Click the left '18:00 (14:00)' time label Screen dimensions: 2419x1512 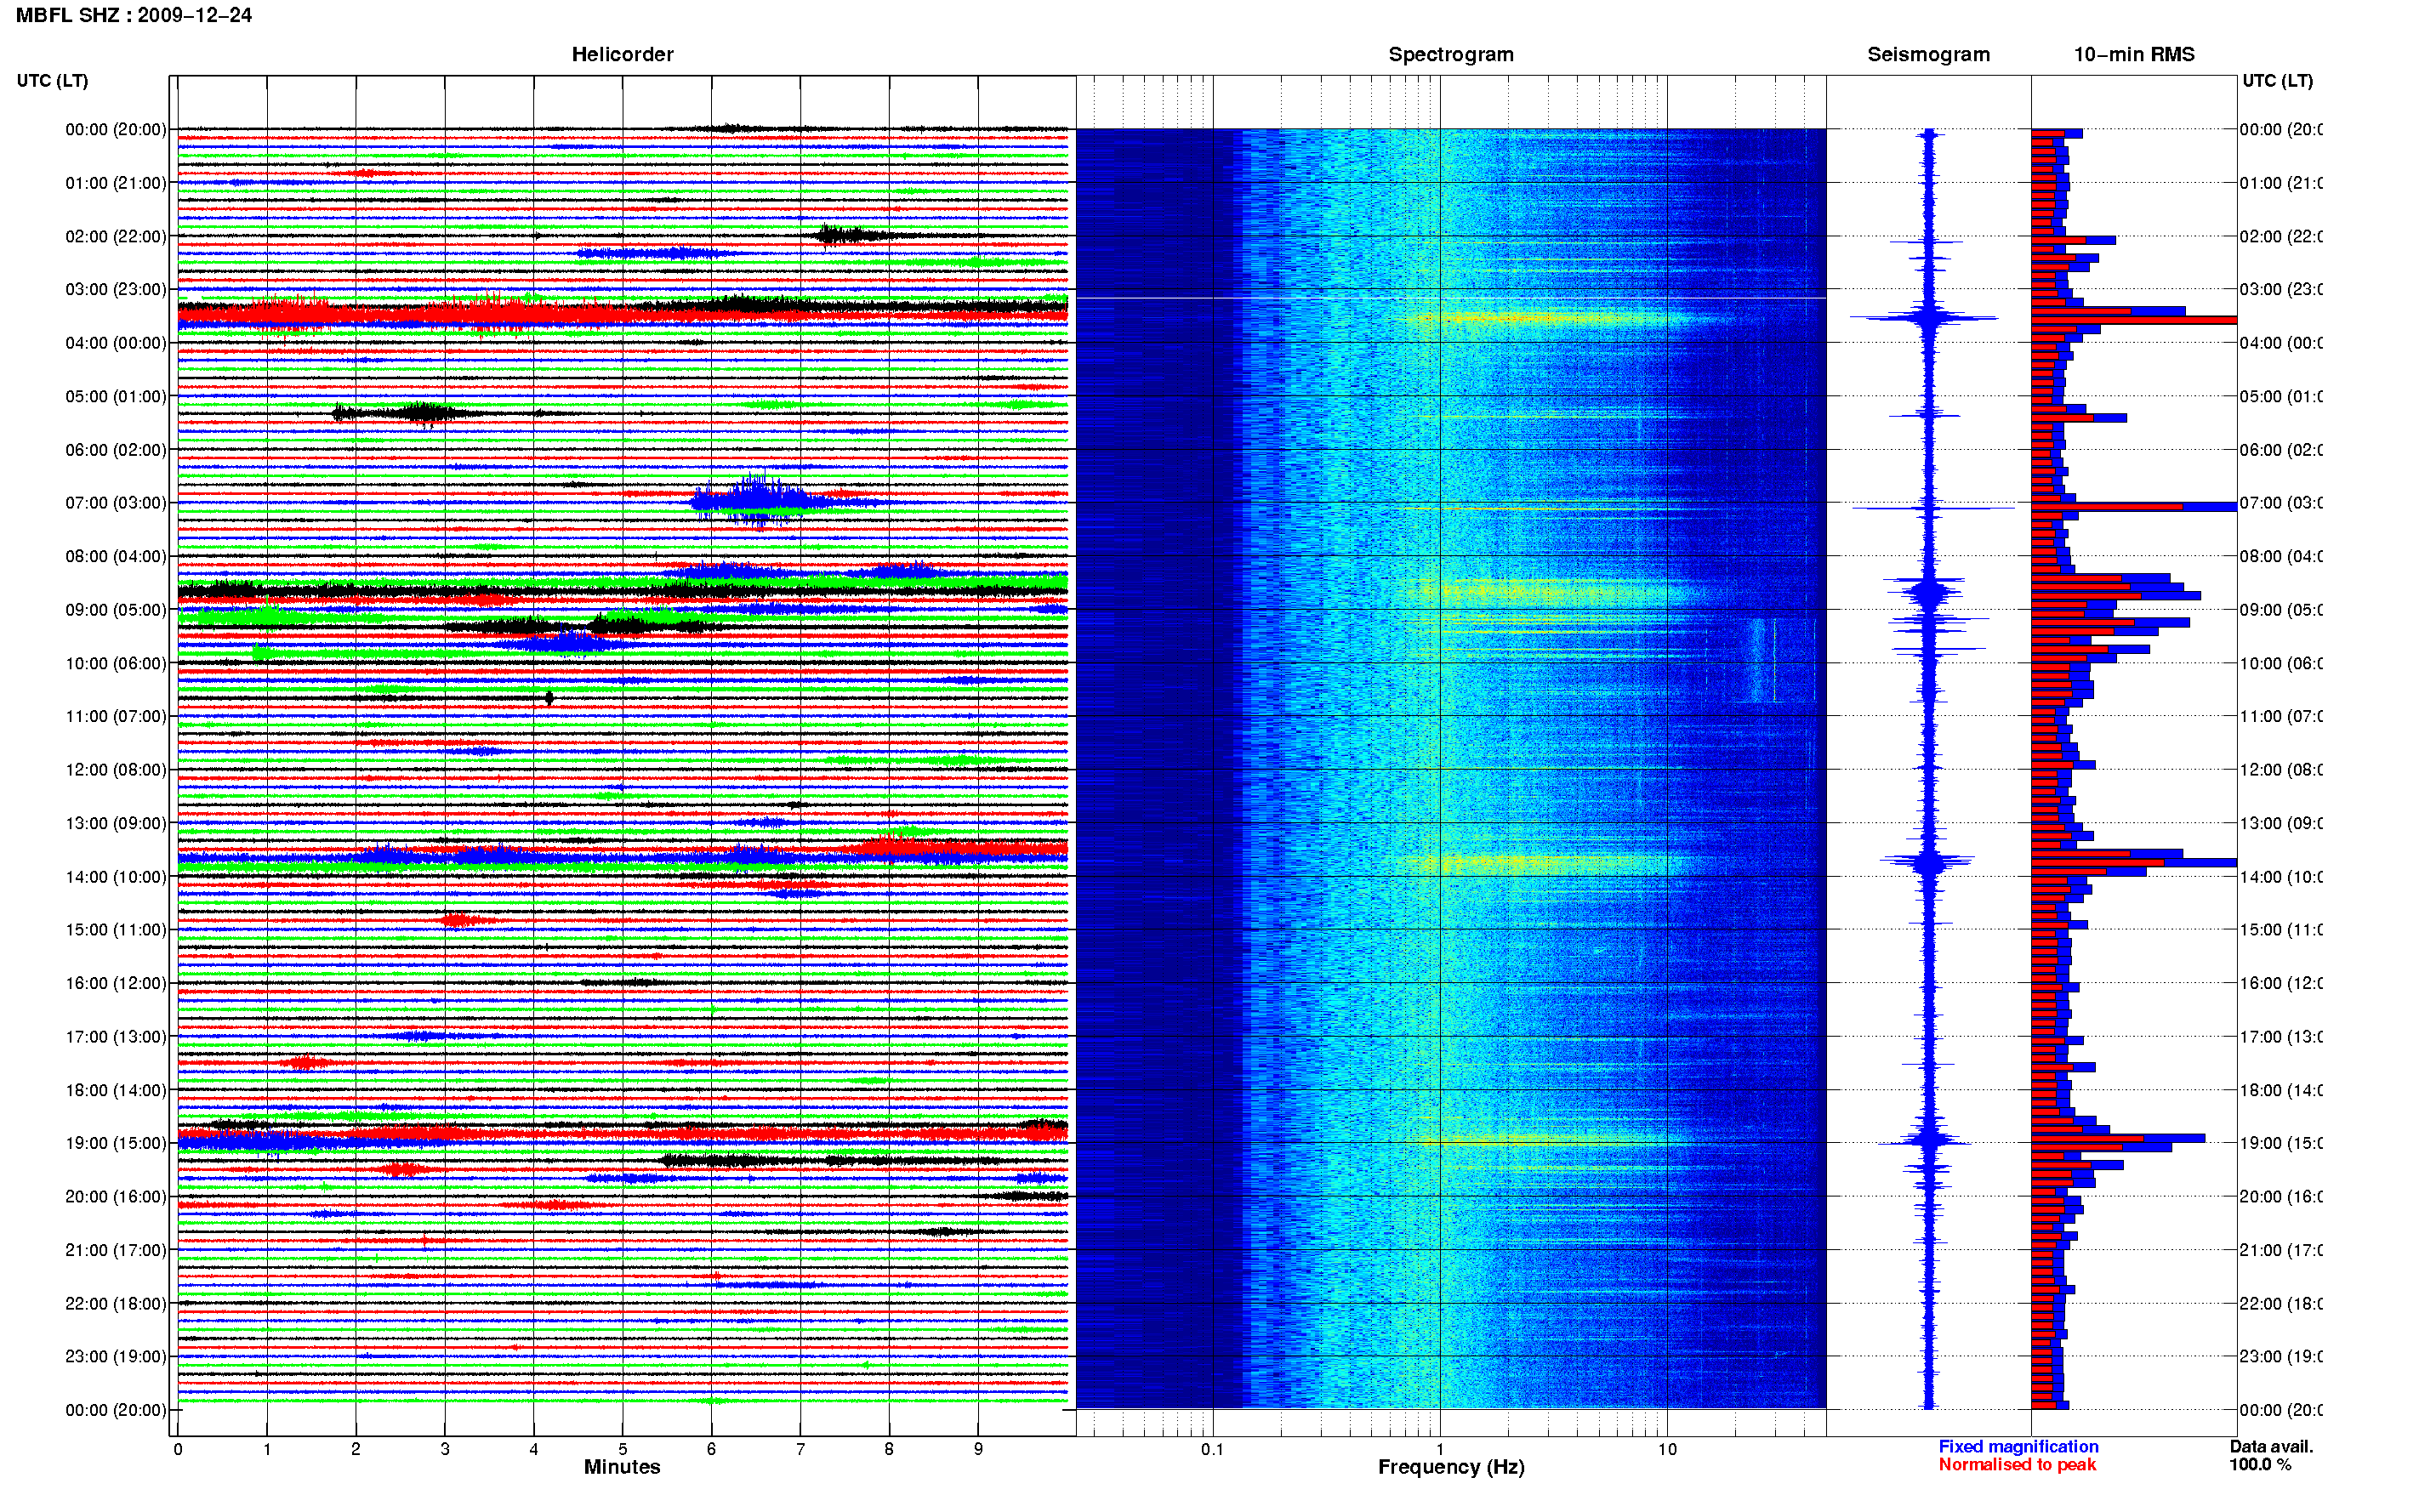tap(116, 1090)
